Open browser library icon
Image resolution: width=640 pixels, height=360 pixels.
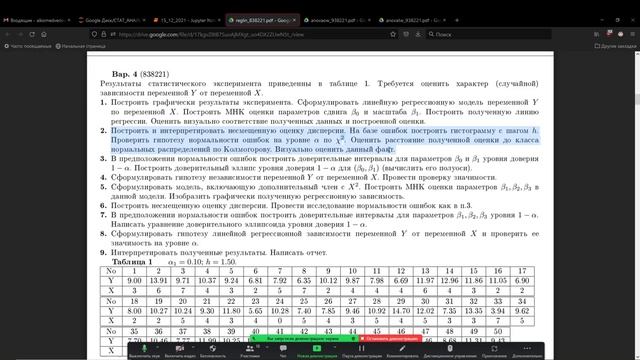(x=596, y=35)
